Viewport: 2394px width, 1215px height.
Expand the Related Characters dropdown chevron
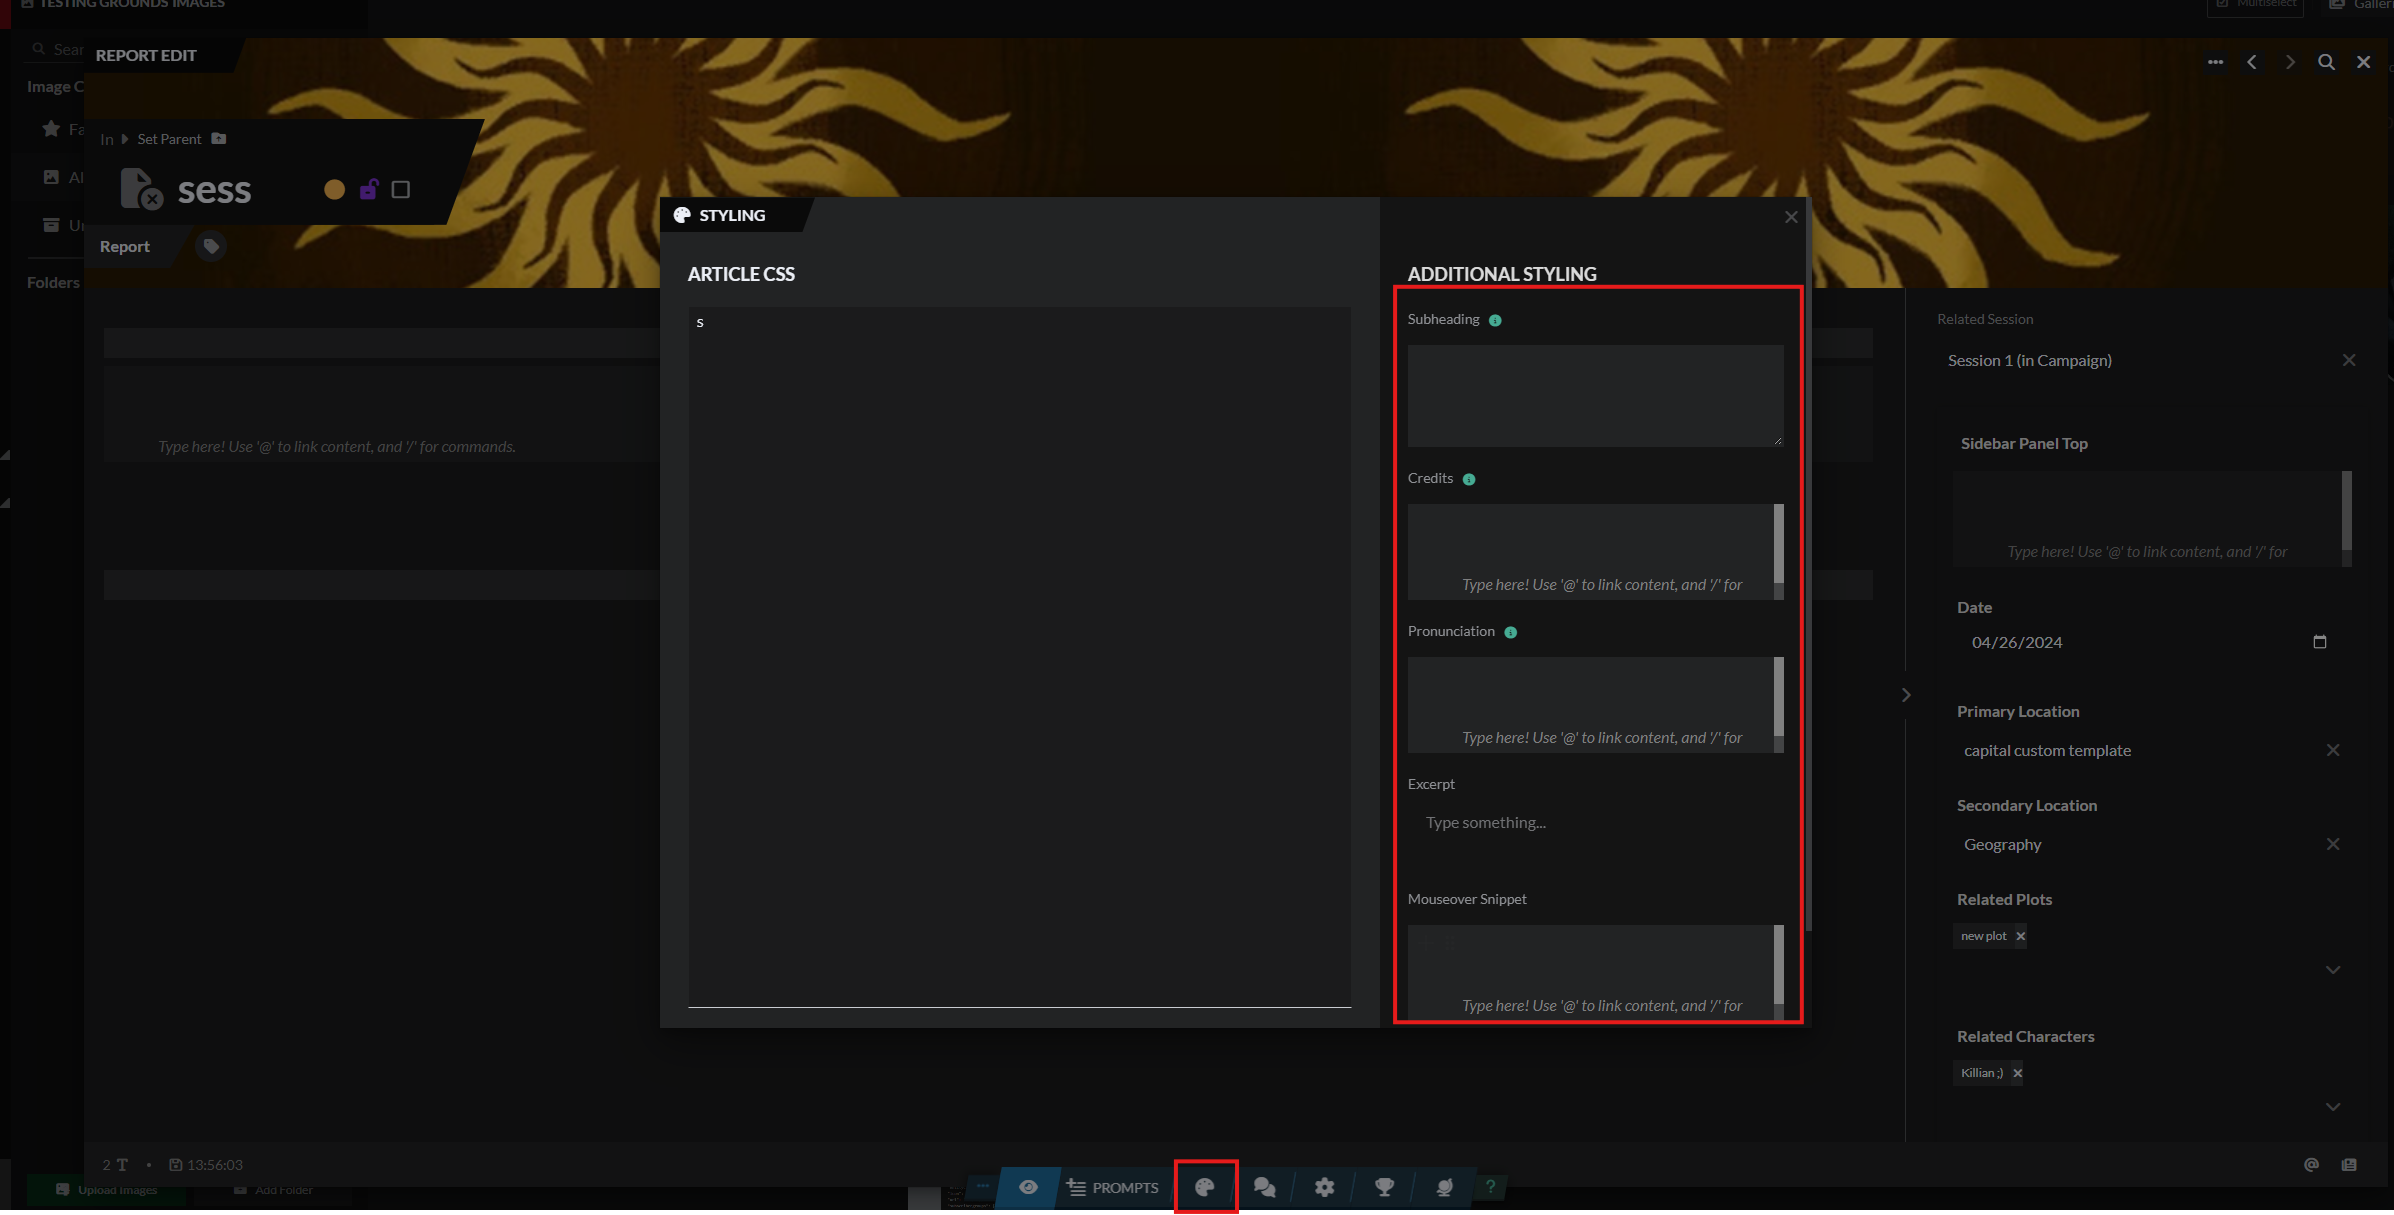2333,1107
